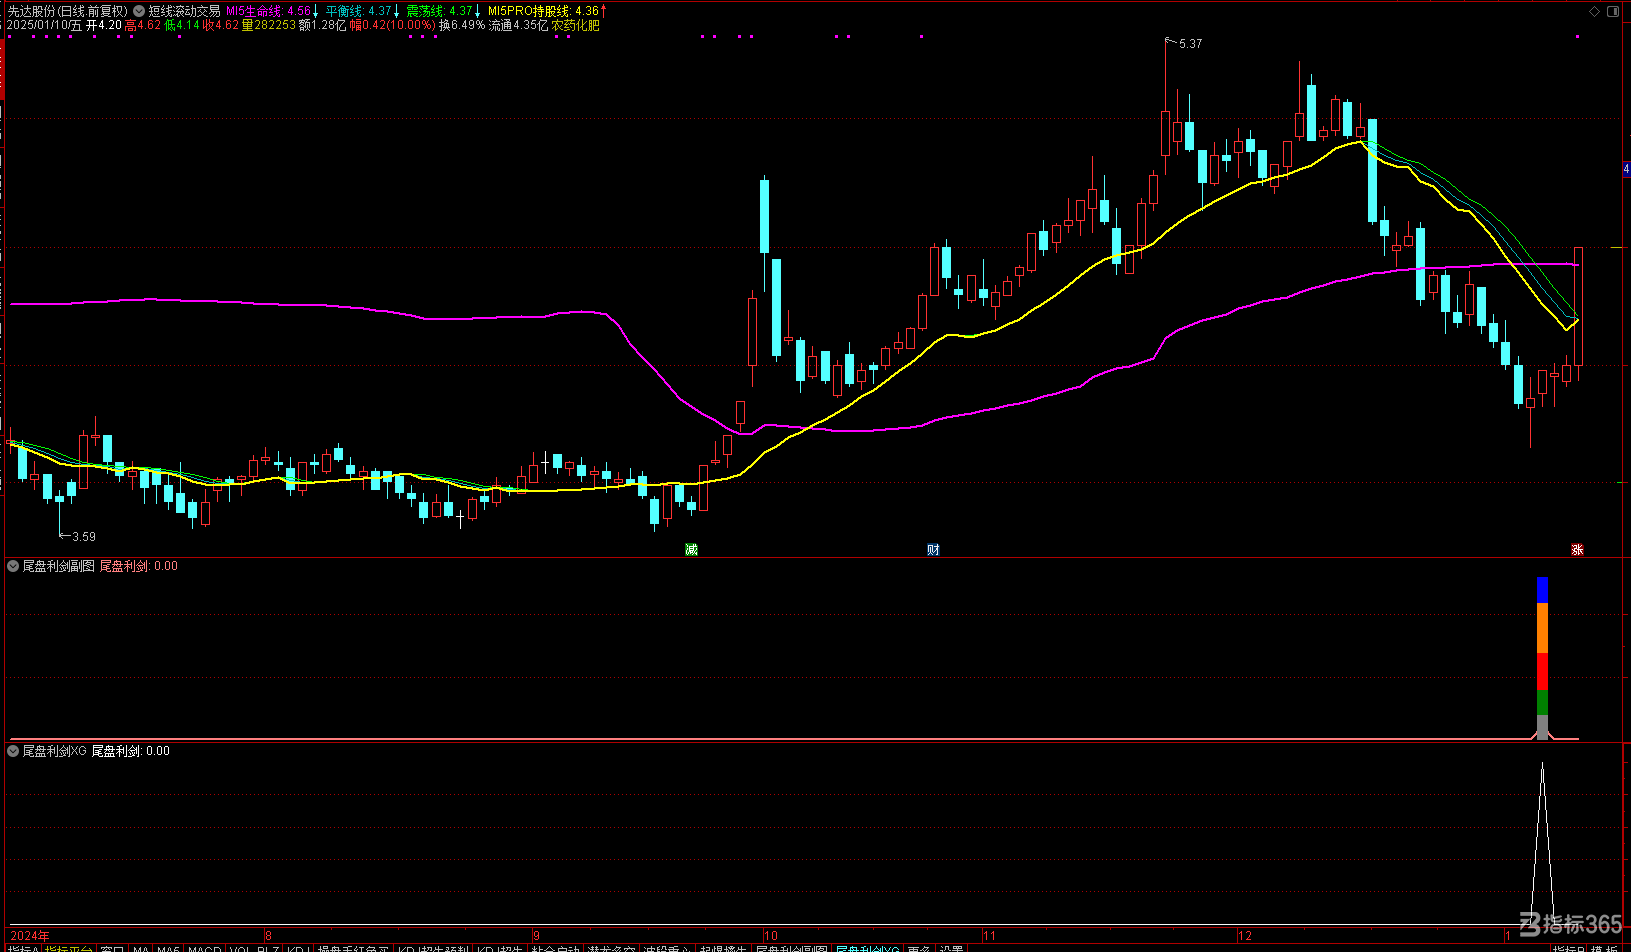Image resolution: width=1631 pixels, height=952 pixels.
Task: Click the MI5生命线: 4.56 label
Action: 268,11
